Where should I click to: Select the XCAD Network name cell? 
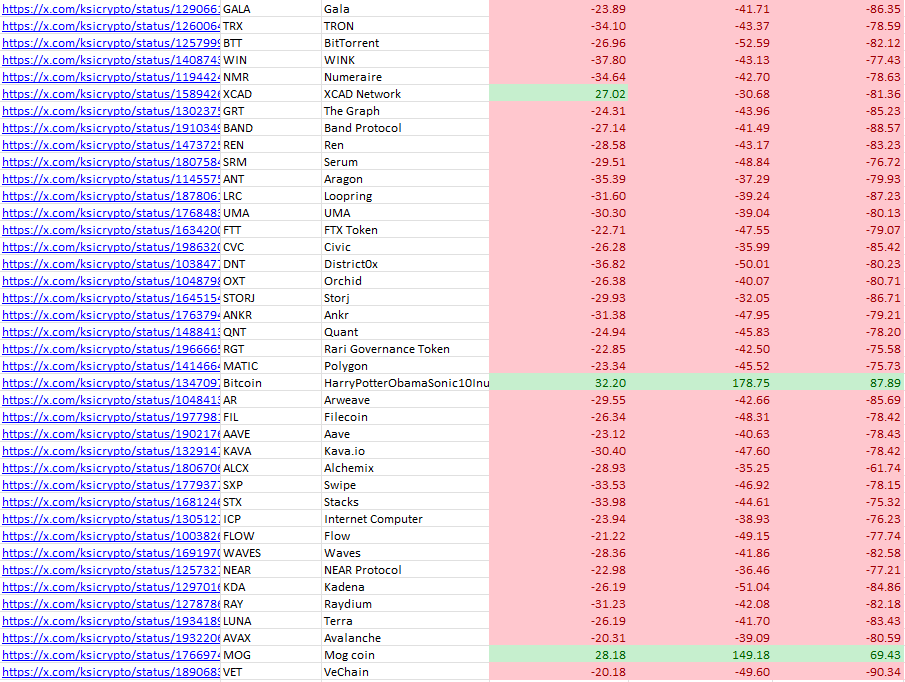pyautogui.click(x=405, y=94)
